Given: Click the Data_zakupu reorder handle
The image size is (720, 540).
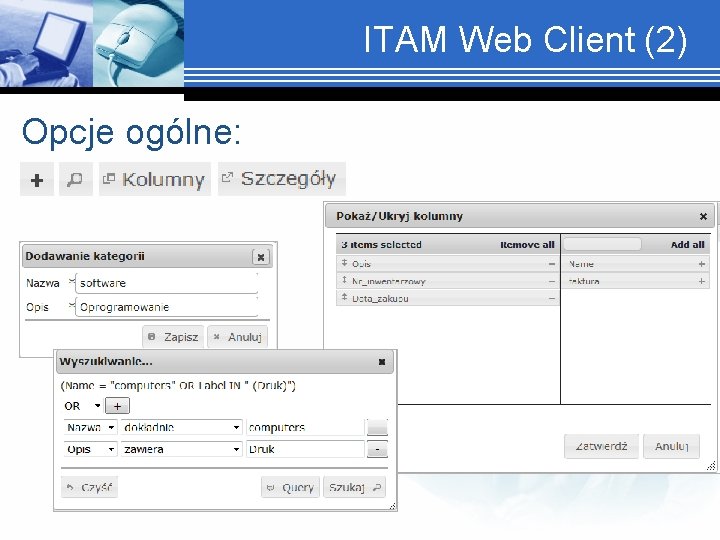Looking at the screenshot, I should tap(344, 297).
